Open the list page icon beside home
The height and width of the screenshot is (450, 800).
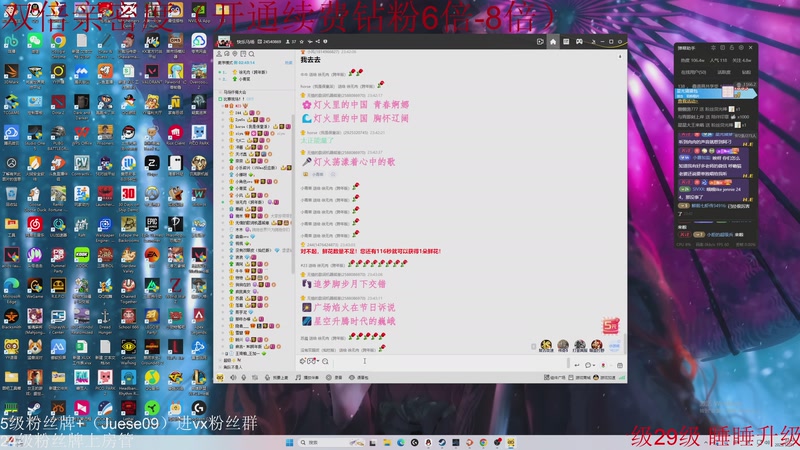point(566,42)
